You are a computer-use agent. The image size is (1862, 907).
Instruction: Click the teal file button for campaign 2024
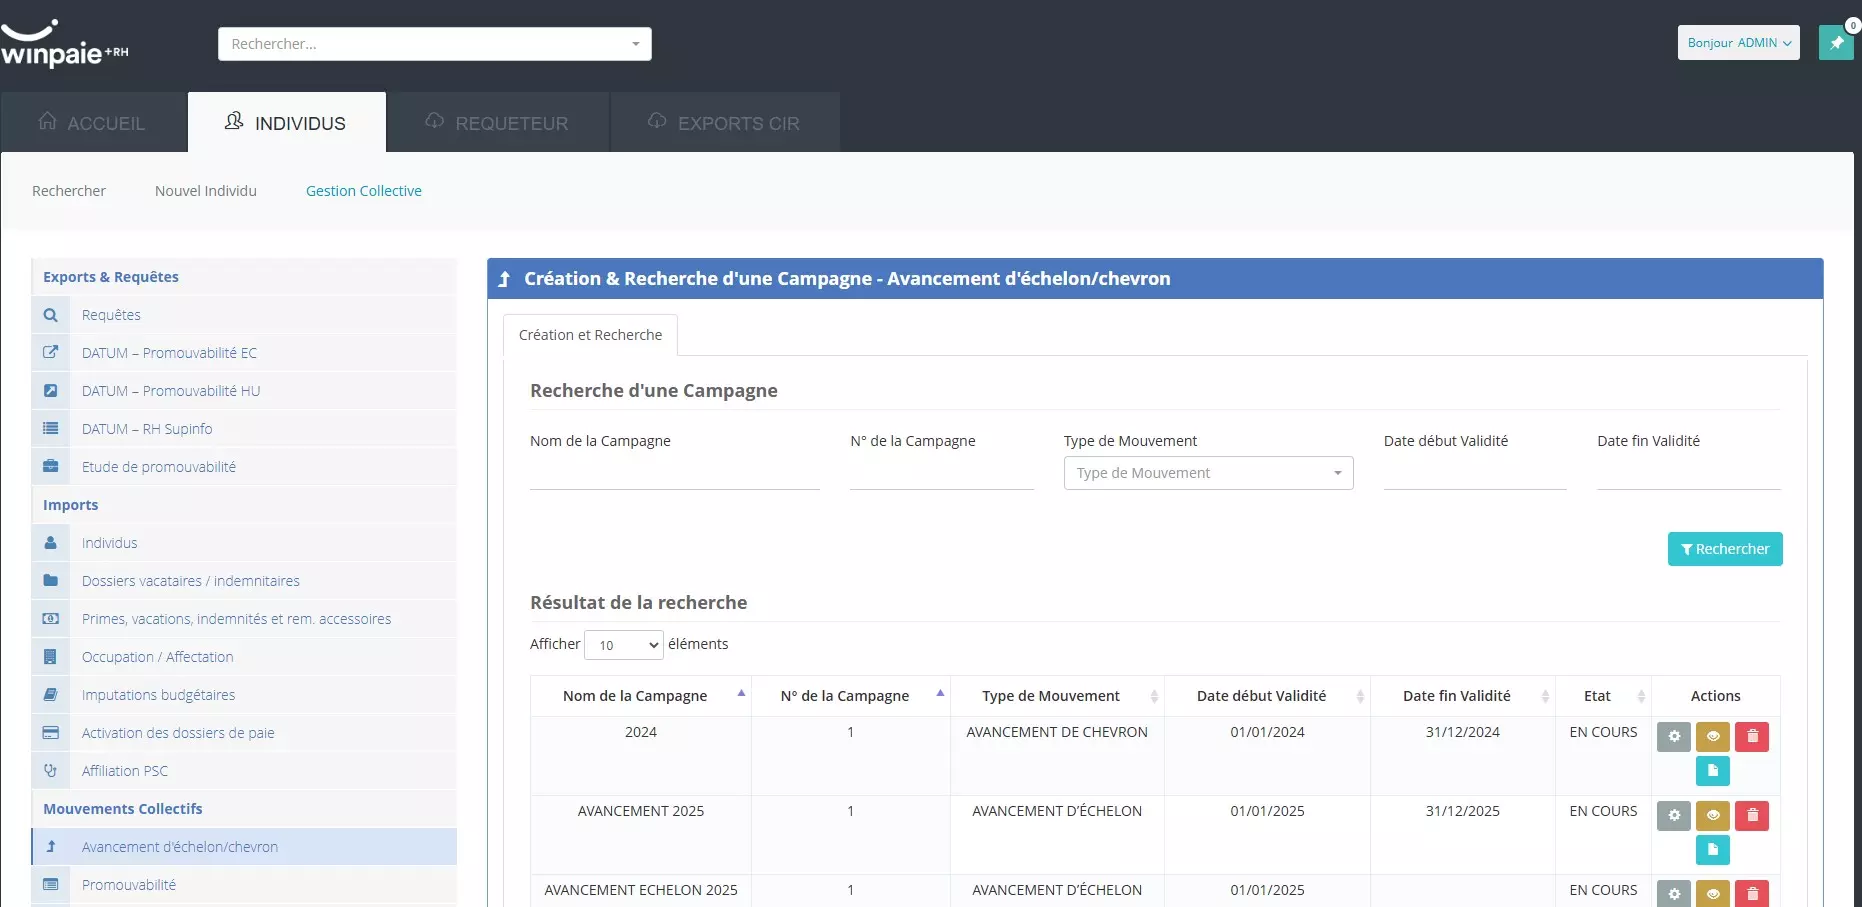pos(1713,771)
